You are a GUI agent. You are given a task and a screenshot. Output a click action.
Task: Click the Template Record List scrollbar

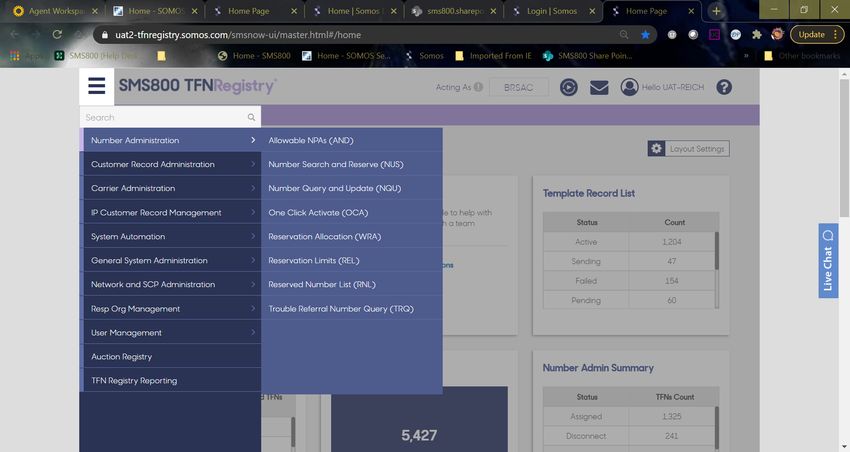[x=716, y=250]
